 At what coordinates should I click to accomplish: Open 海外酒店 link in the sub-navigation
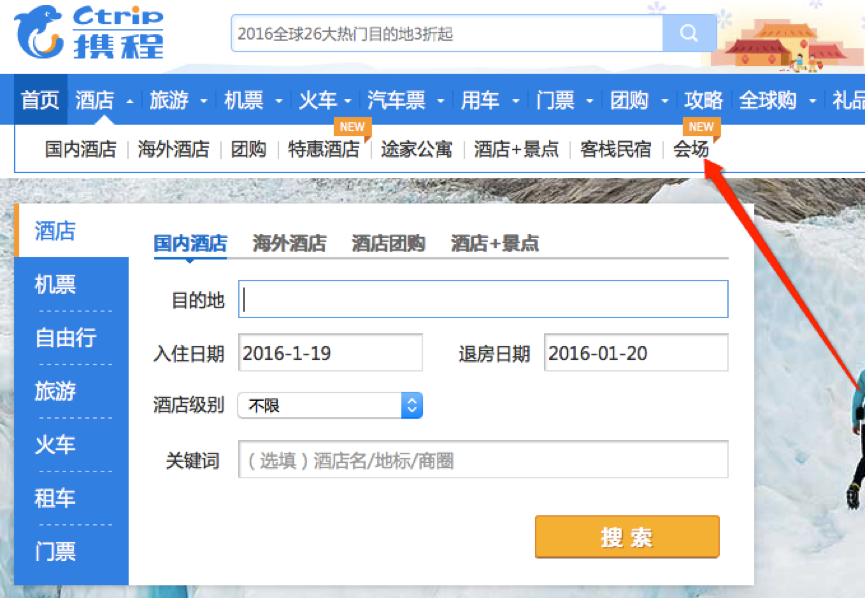[x=174, y=150]
